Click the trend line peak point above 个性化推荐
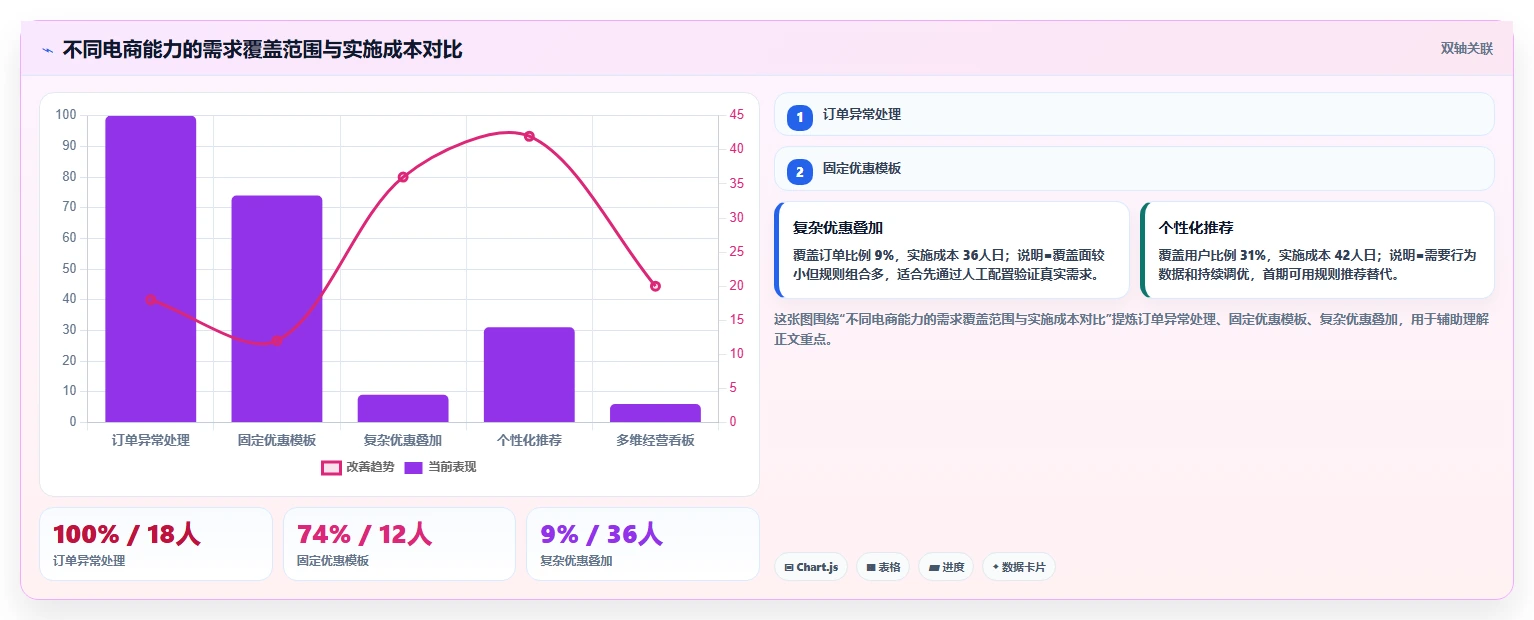 [x=529, y=136]
